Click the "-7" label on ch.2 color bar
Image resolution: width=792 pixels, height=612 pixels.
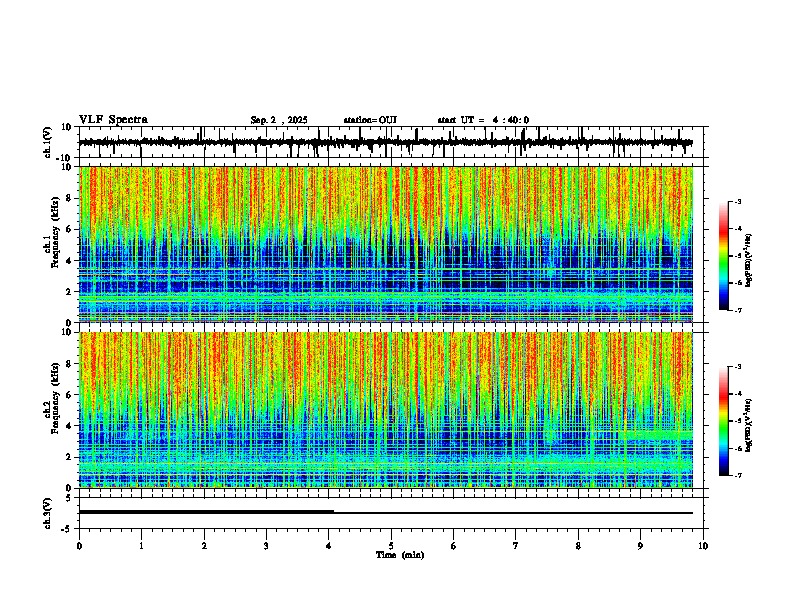pyautogui.click(x=737, y=475)
